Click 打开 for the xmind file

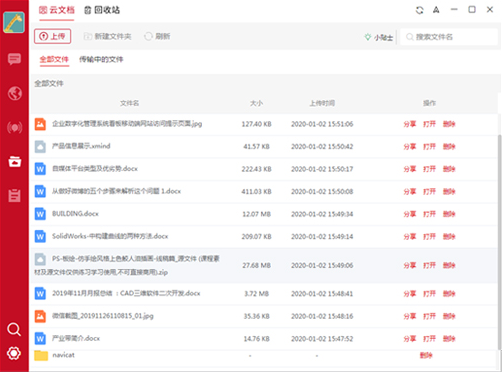pos(429,146)
